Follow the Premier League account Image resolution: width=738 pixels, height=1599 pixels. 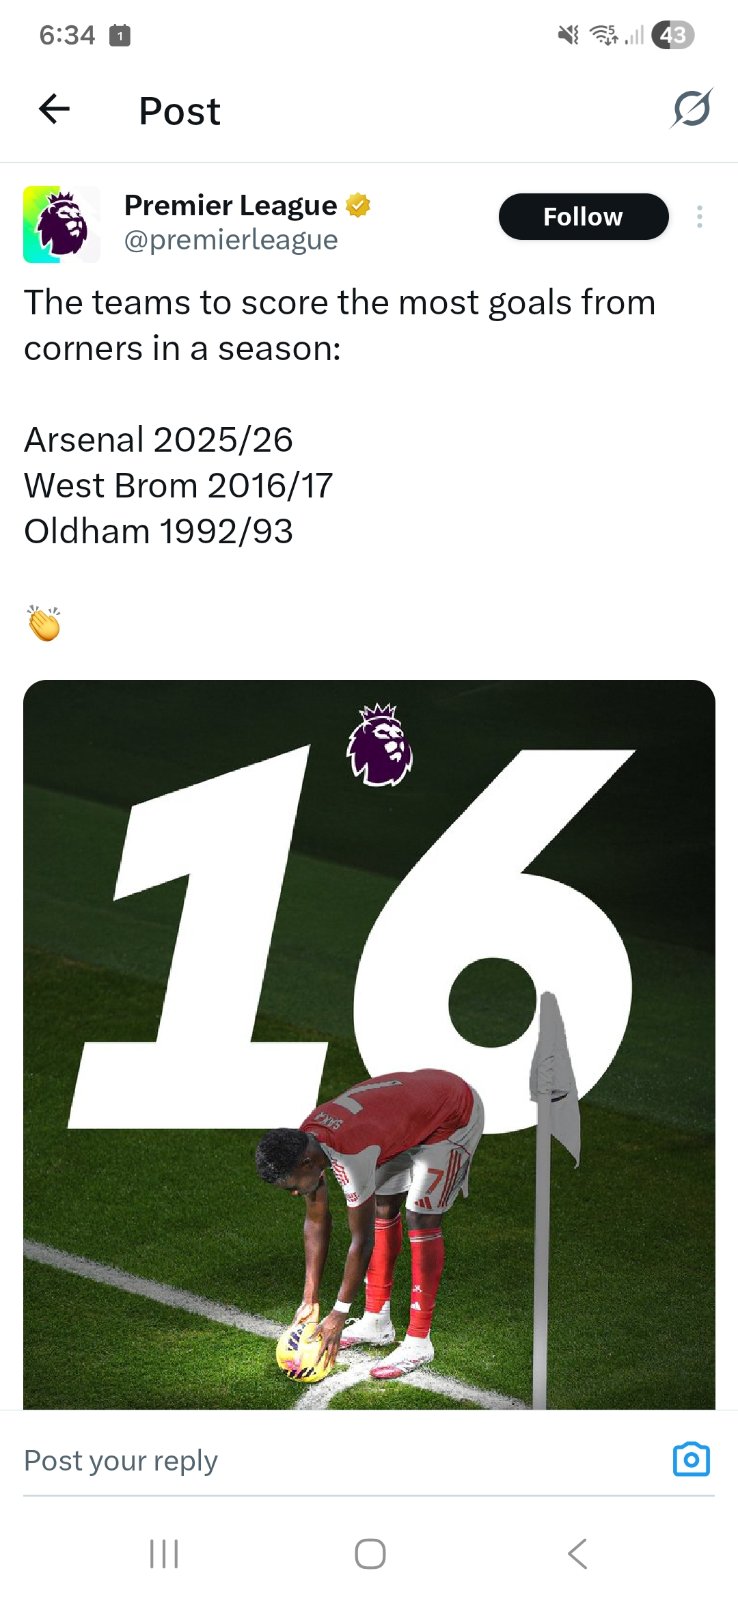(583, 217)
